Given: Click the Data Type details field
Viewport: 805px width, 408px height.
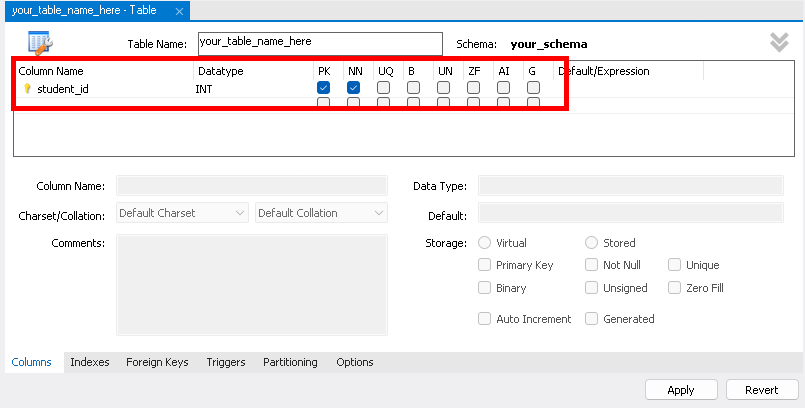Looking at the screenshot, I should pyautogui.click(x=631, y=186).
